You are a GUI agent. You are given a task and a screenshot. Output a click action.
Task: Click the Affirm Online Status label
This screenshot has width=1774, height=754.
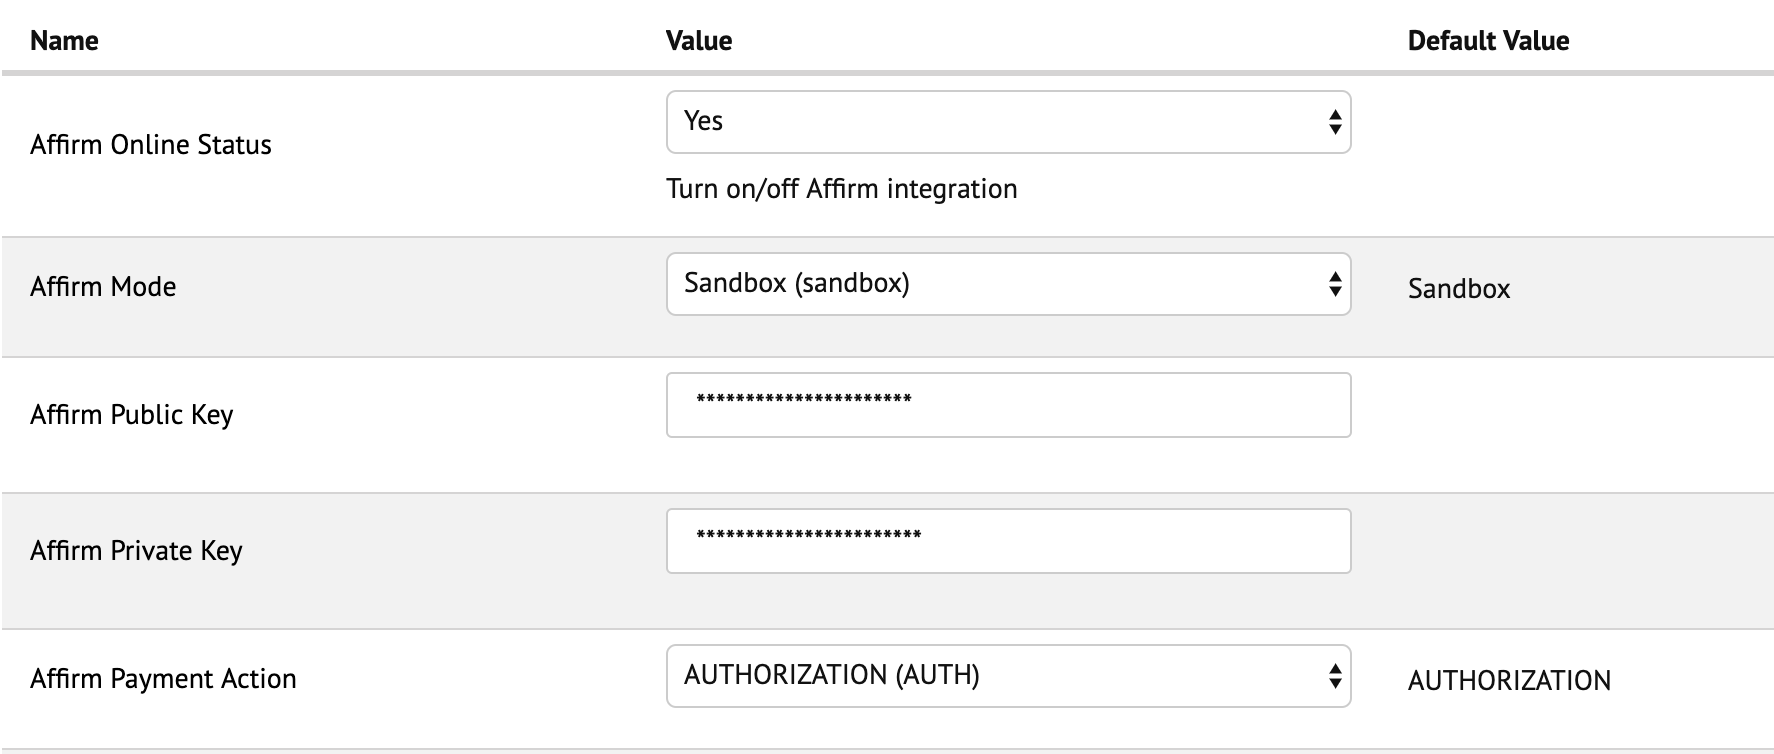(152, 143)
